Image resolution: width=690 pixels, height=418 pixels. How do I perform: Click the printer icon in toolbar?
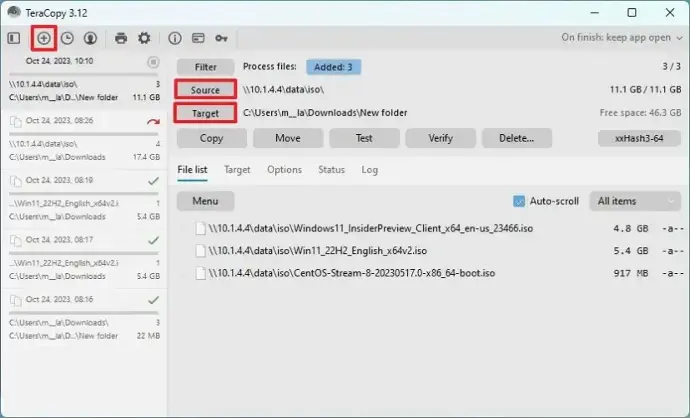(x=121, y=38)
